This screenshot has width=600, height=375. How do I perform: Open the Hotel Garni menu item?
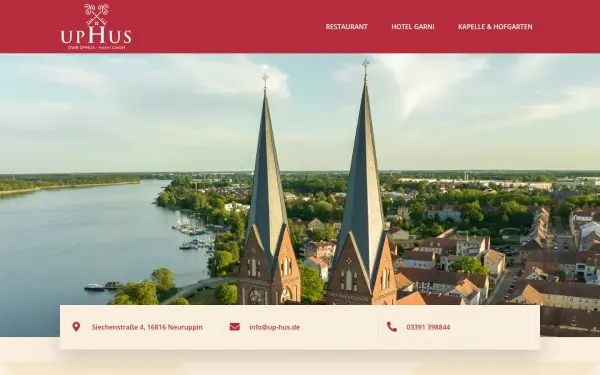tap(413, 27)
